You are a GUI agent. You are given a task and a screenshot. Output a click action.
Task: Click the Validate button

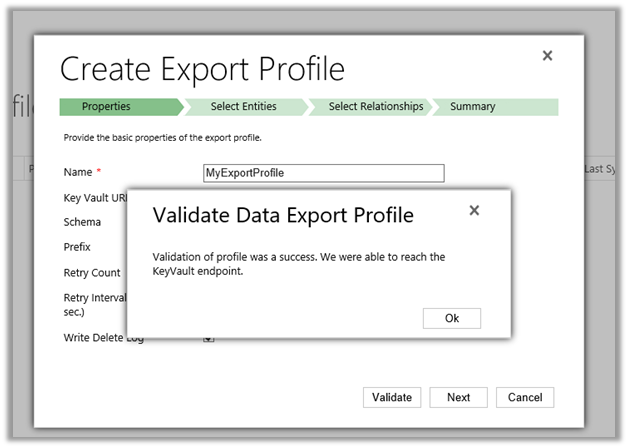391,397
